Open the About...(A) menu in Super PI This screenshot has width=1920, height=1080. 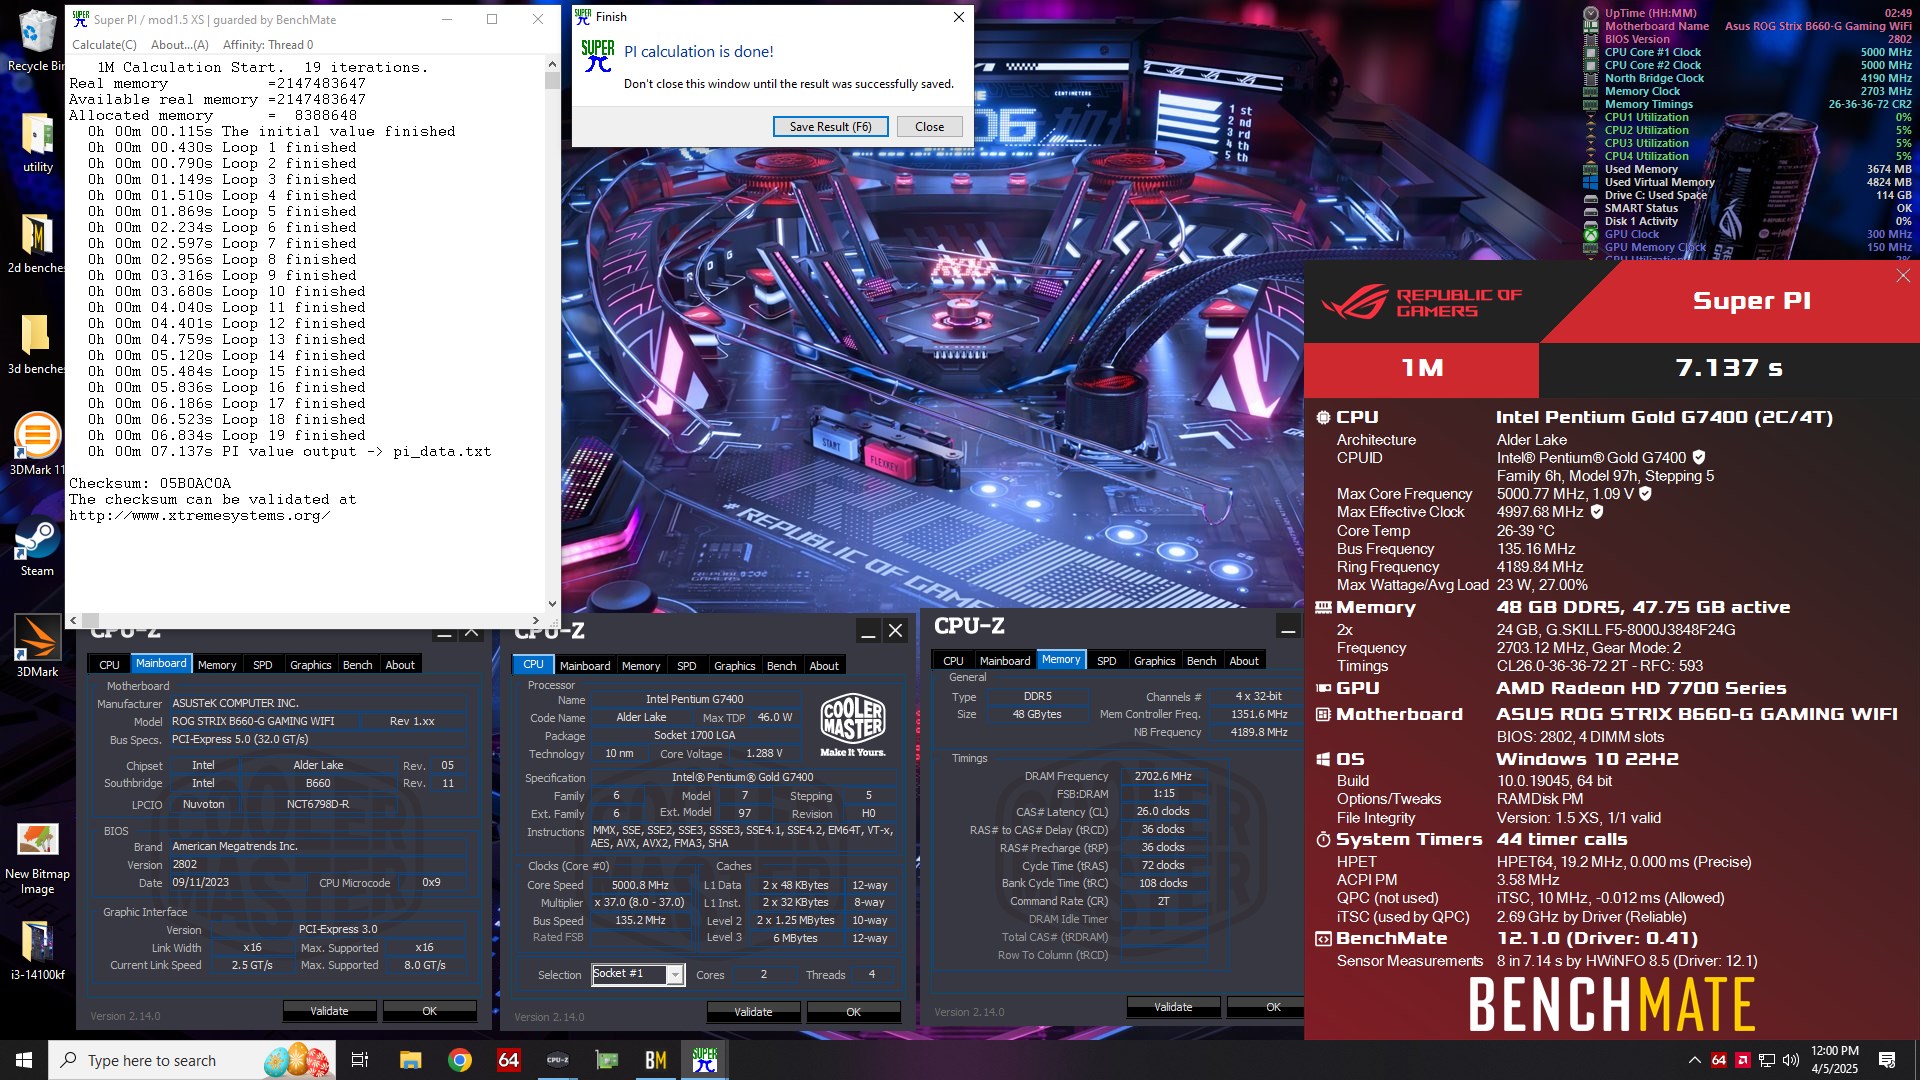click(x=180, y=44)
